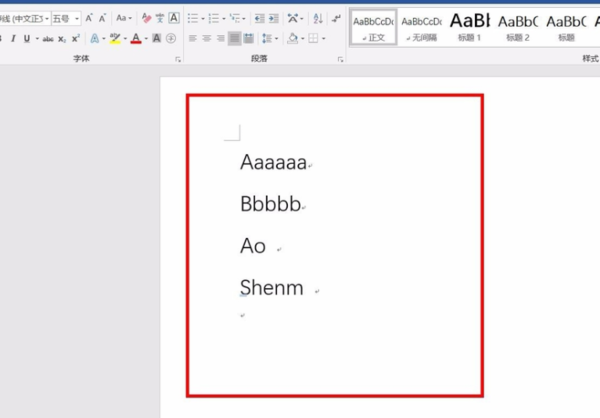The image size is (600, 418).
Task: Click the Text Effects glowing A icon
Action: (x=95, y=38)
